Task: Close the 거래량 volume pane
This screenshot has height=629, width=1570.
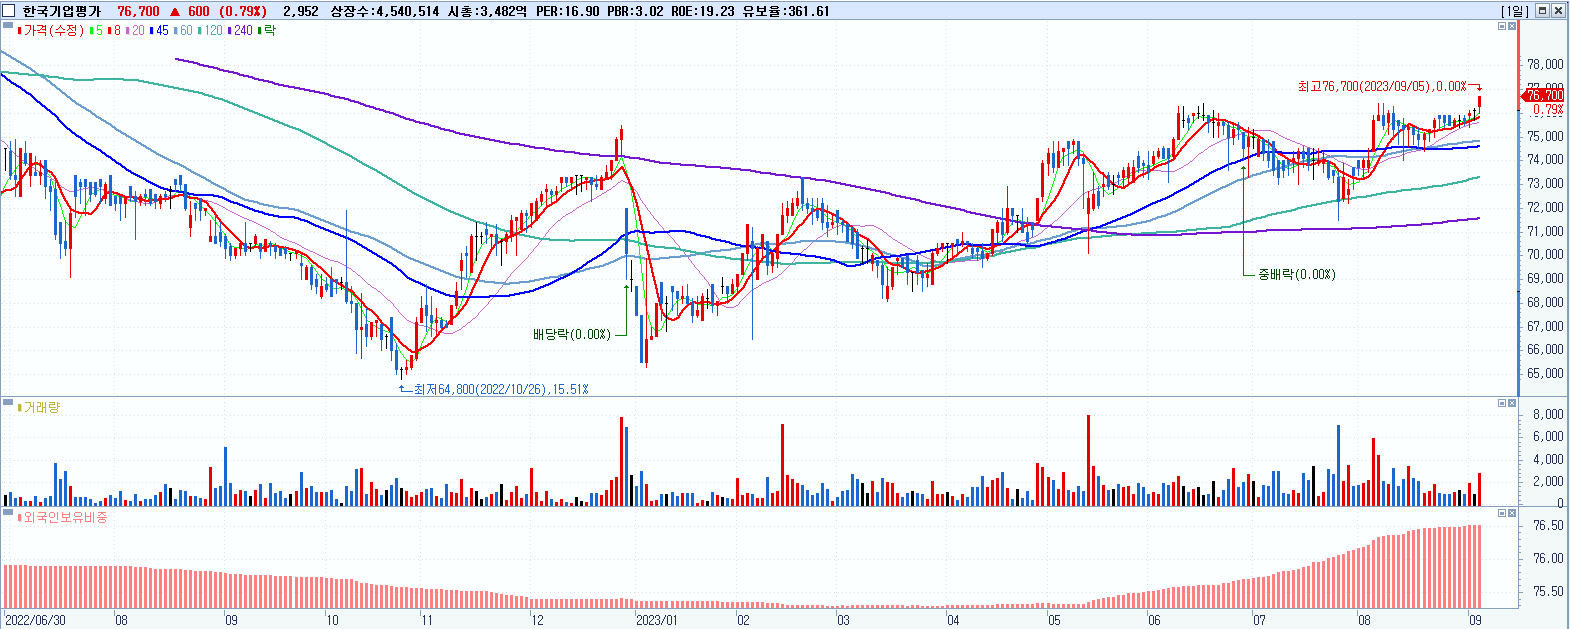Action: [1511, 403]
